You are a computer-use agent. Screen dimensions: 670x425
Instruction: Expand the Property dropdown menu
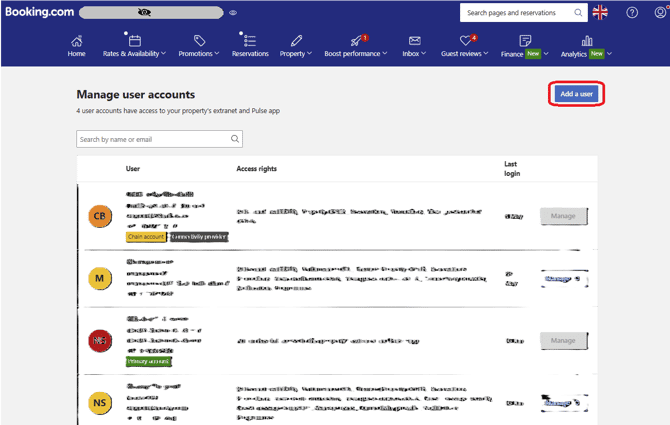point(296,53)
